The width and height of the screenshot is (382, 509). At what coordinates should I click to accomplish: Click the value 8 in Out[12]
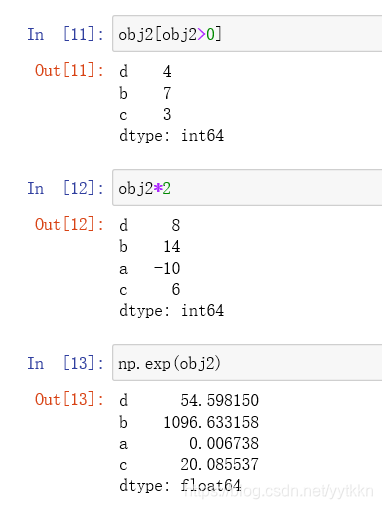176,225
